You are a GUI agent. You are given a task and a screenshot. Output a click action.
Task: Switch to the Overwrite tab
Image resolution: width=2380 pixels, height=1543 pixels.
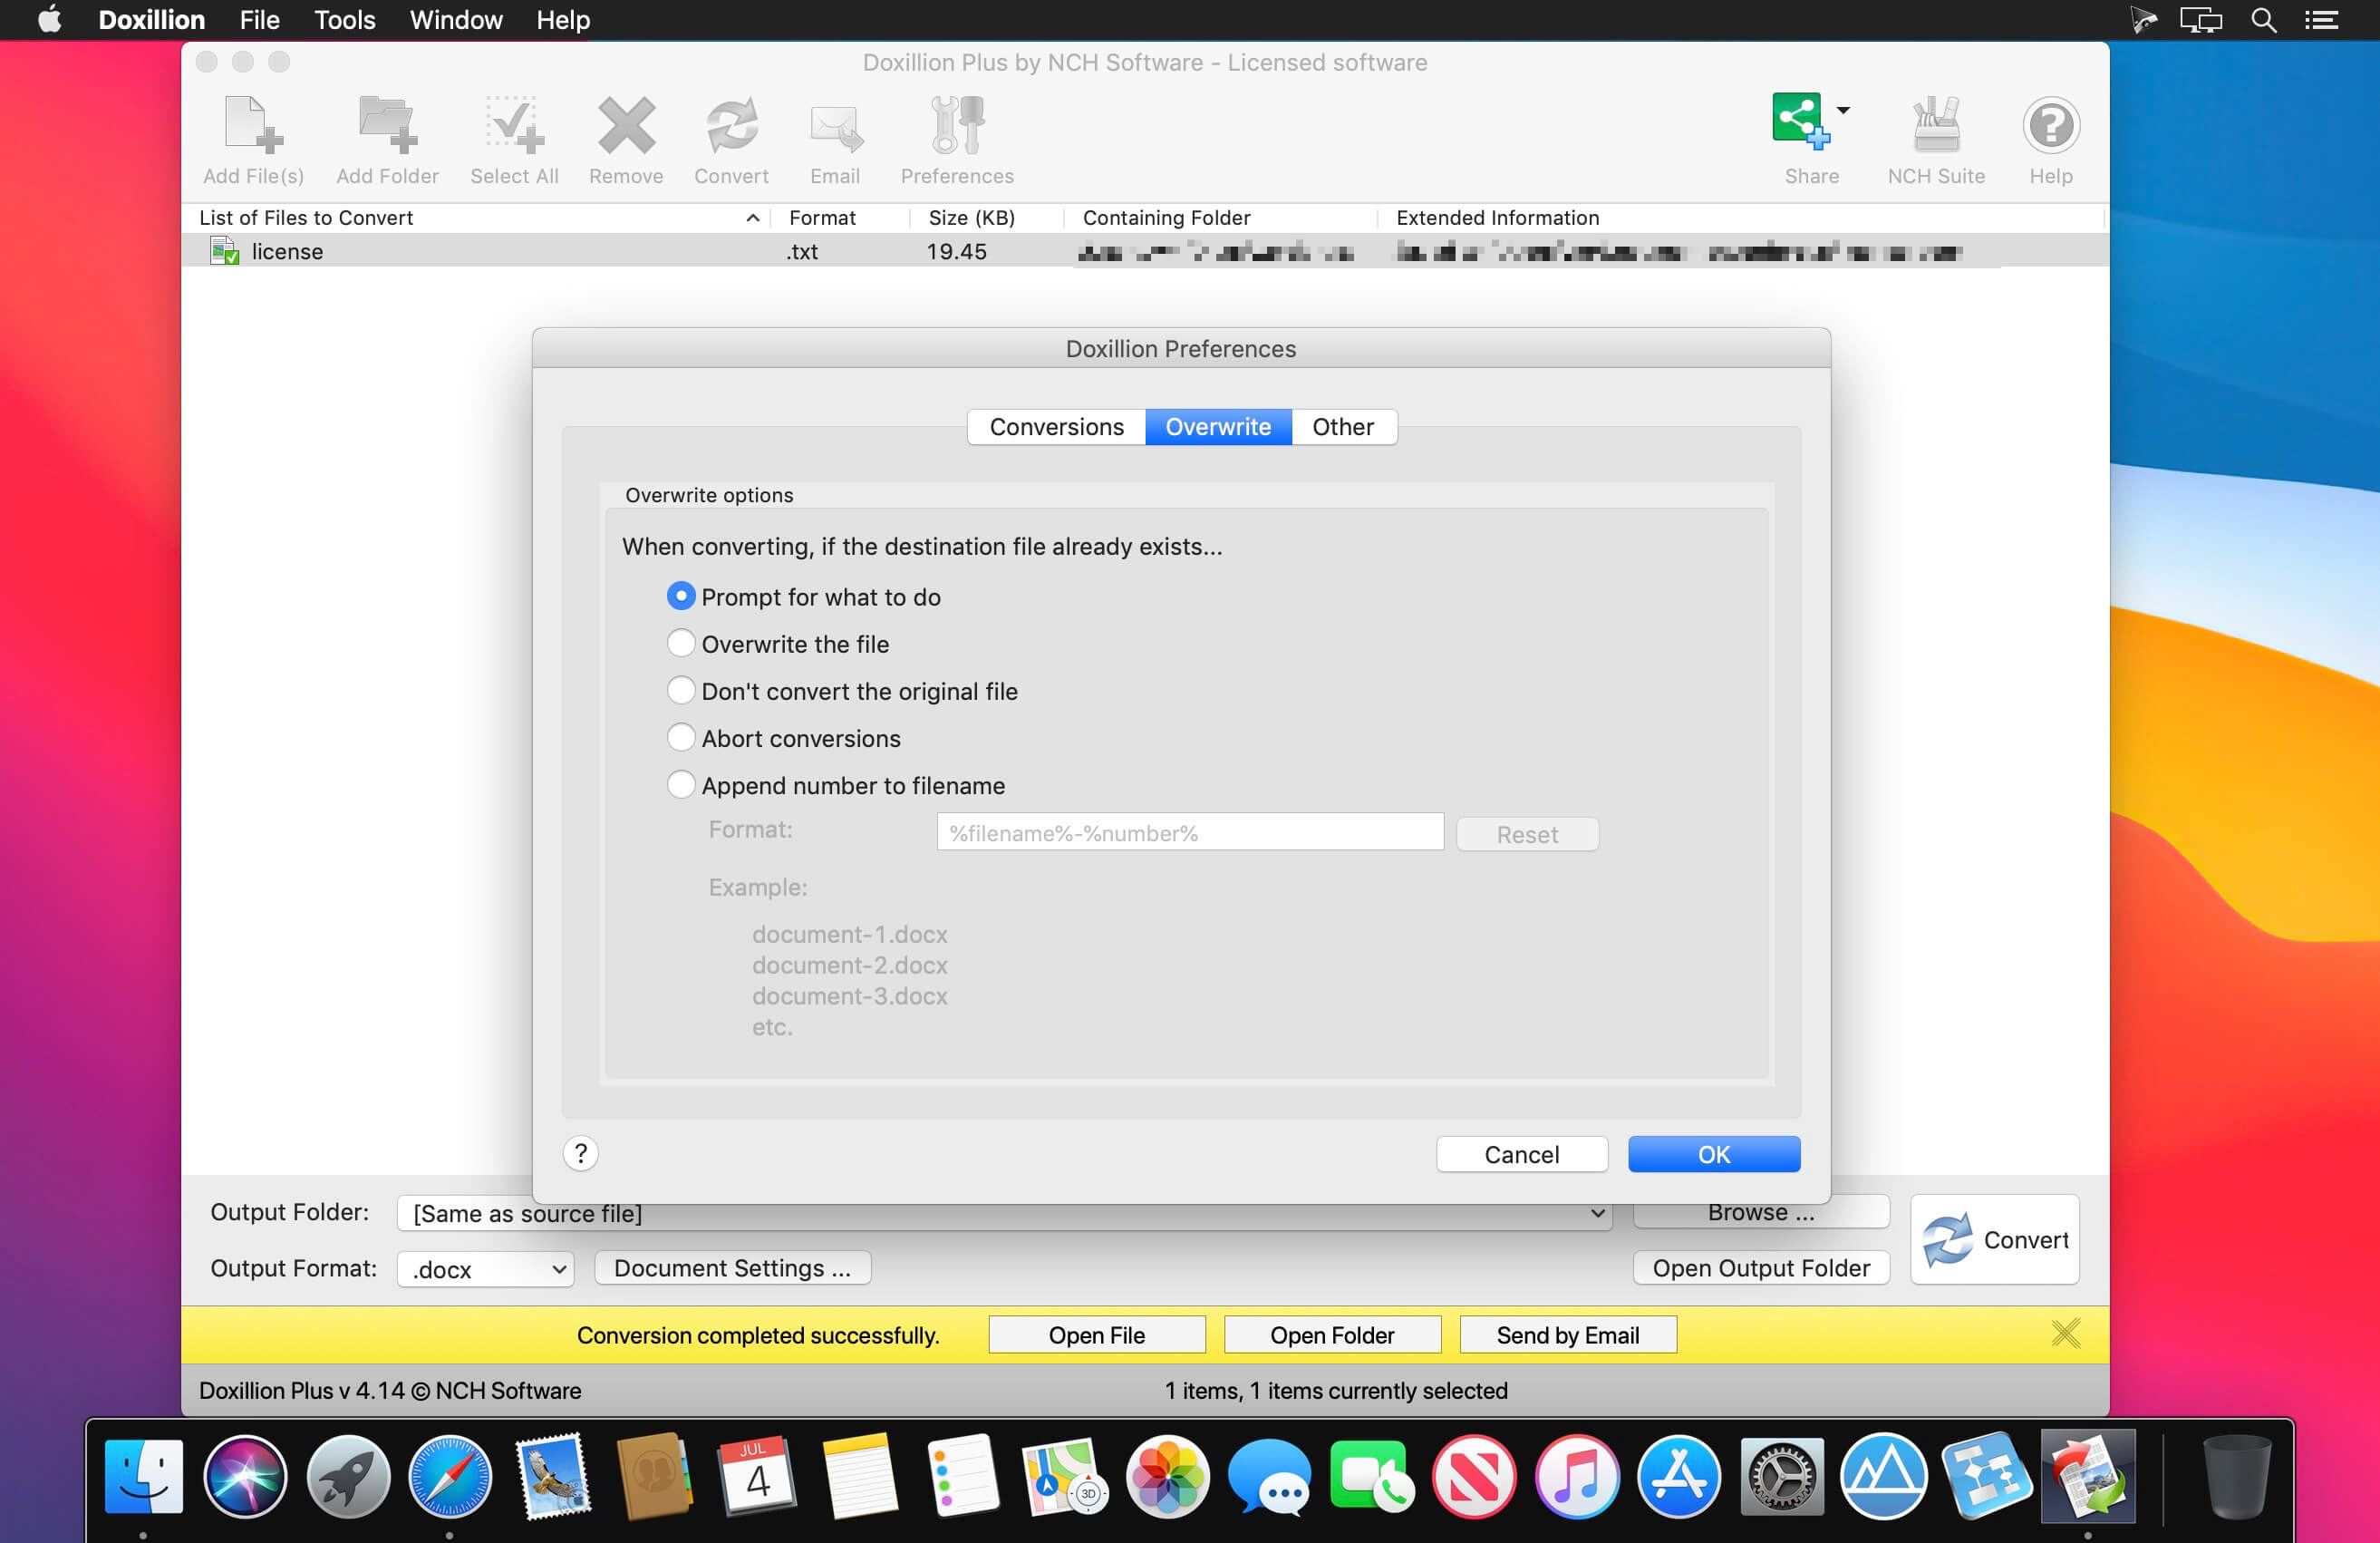[1218, 427]
